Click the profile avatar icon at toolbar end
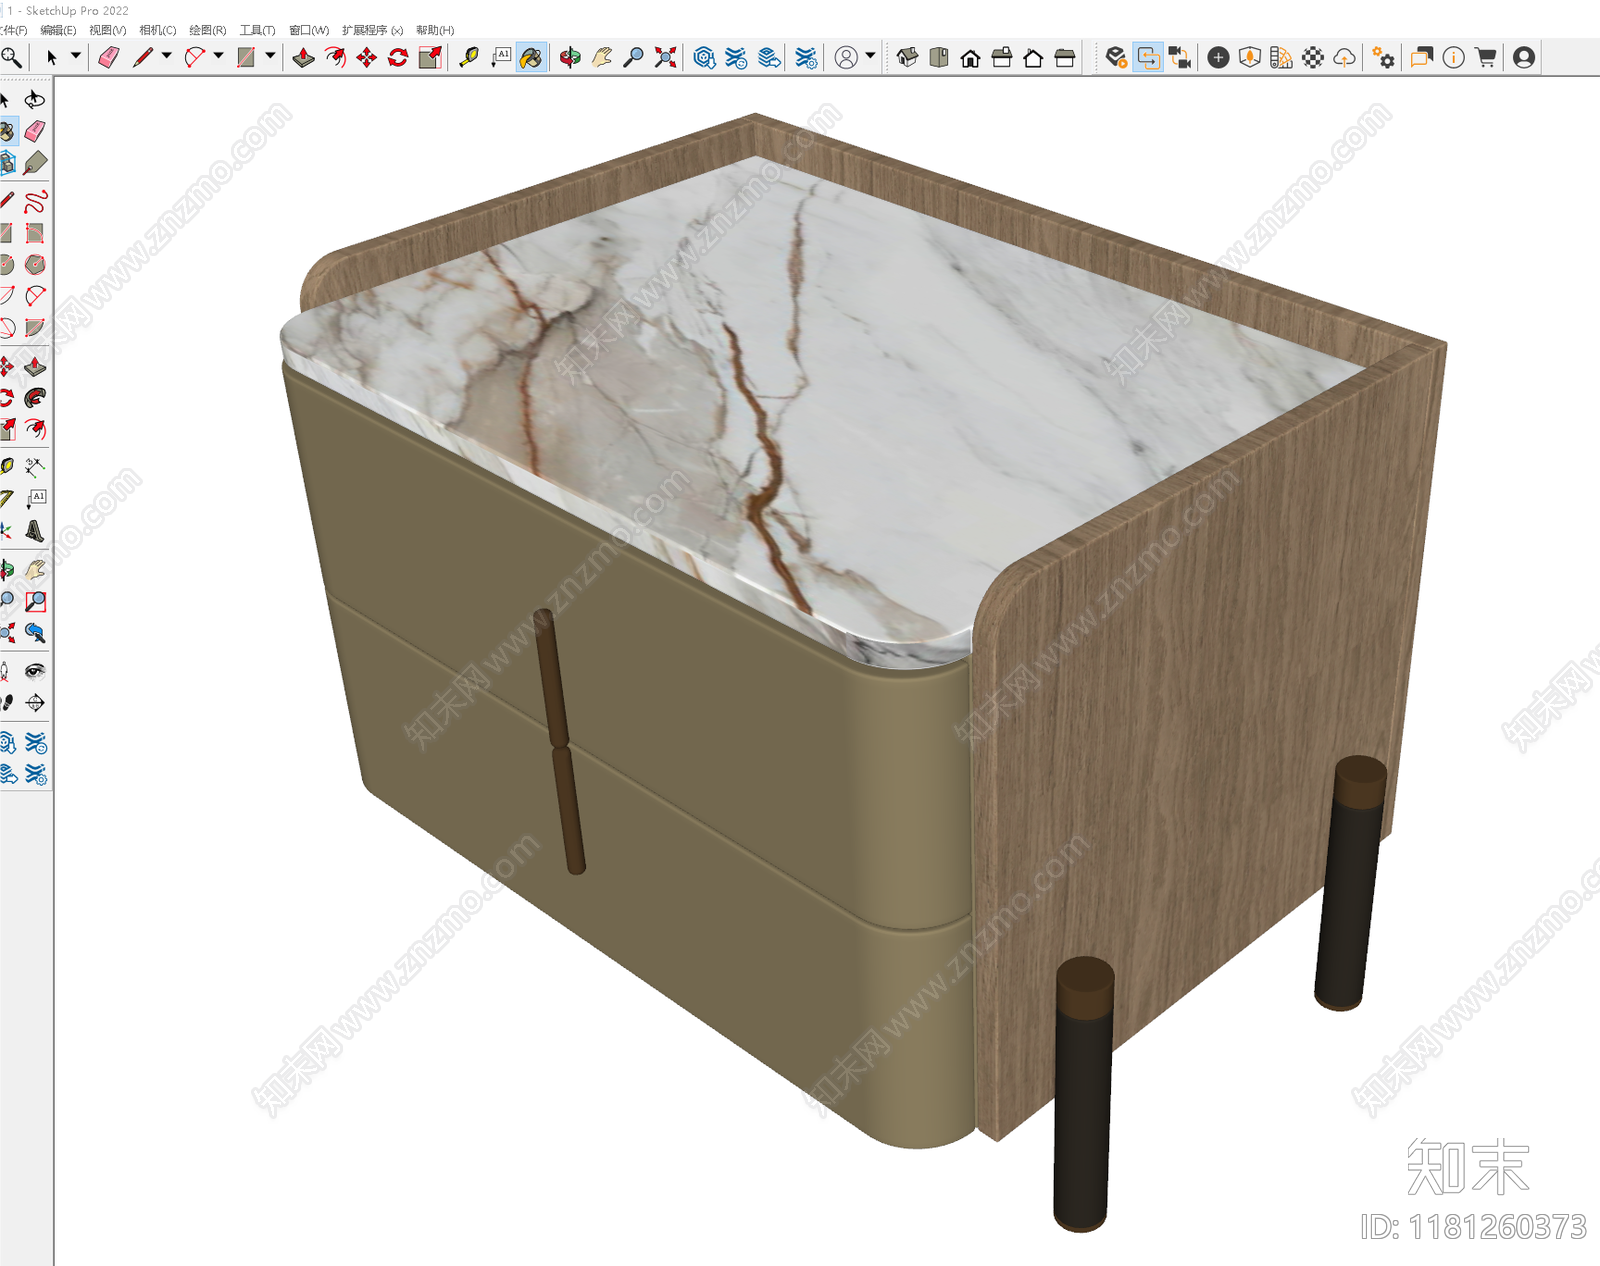Viewport: 1600px width, 1266px height. point(1524,58)
